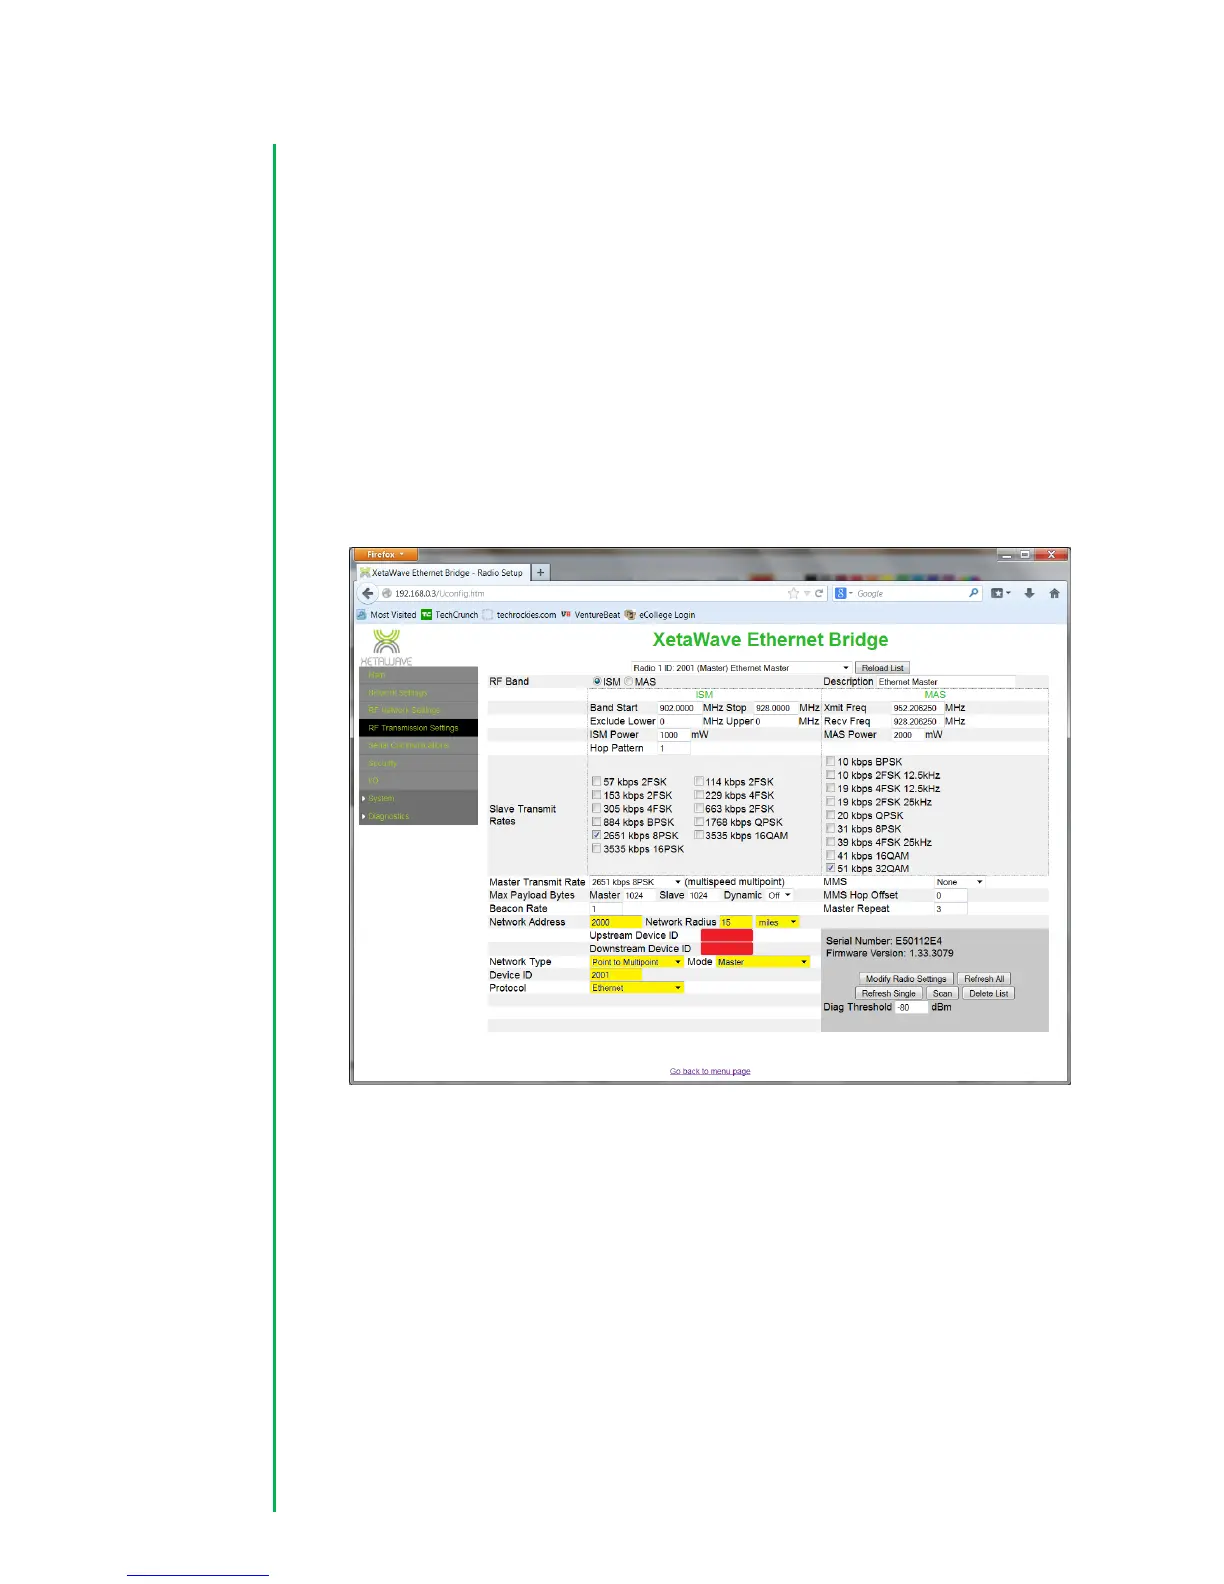The height and width of the screenshot is (1584, 1224).
Task: Click the Delete List button
Action: pos(989,993)
